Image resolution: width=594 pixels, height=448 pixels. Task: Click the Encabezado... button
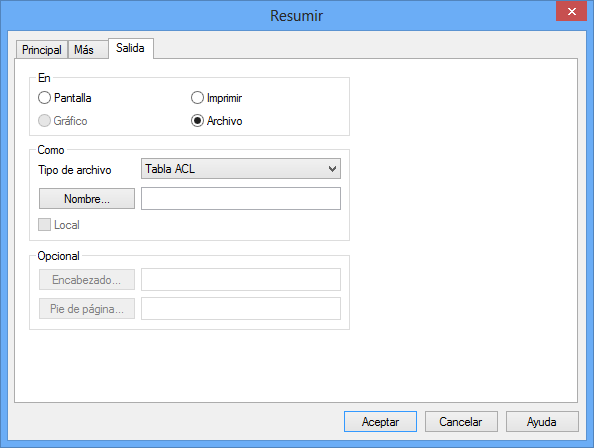[x=87, y=279]
